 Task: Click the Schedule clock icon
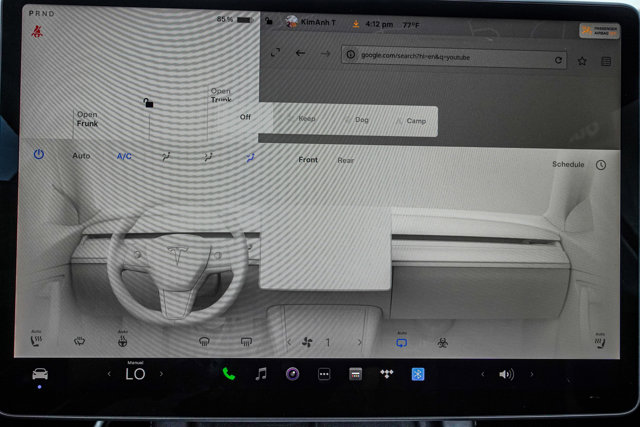[x=601, y=165]
